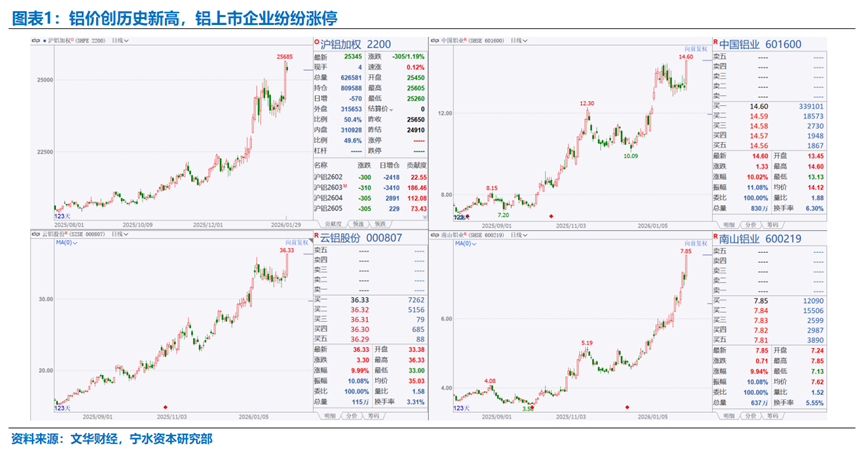The height and width of the screenshot is (452, 864).
Task: Click the 123天 label on 沪铝加权 chart
Action: tap(62, 216)
